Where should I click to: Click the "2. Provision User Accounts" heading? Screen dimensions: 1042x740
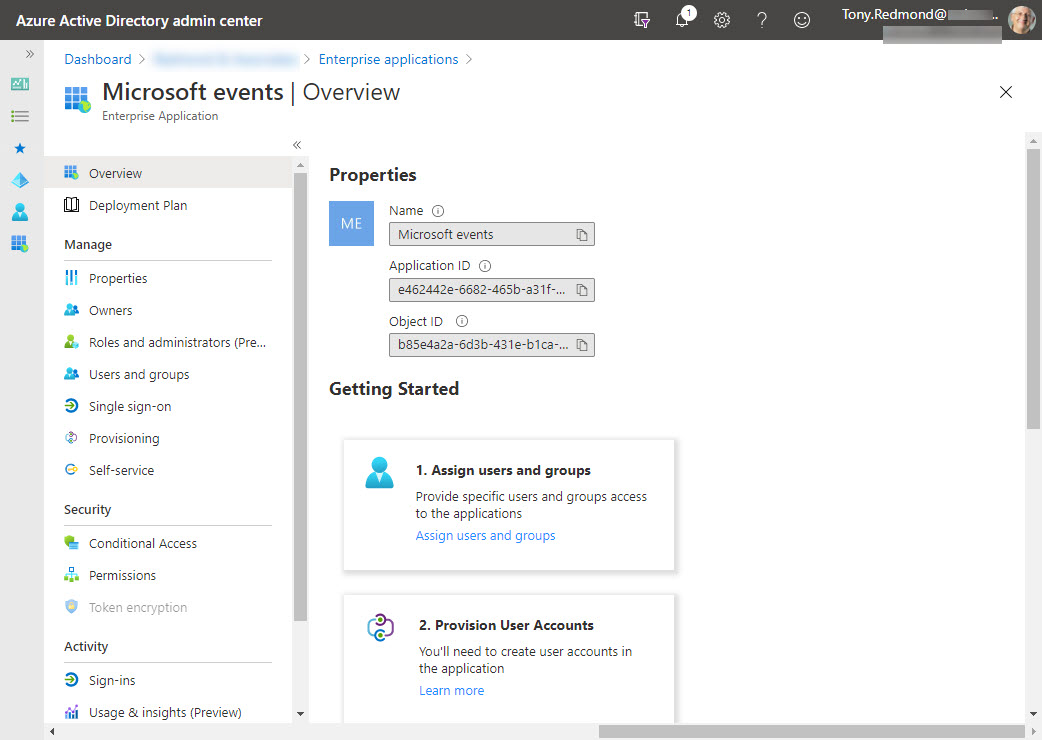506,625
